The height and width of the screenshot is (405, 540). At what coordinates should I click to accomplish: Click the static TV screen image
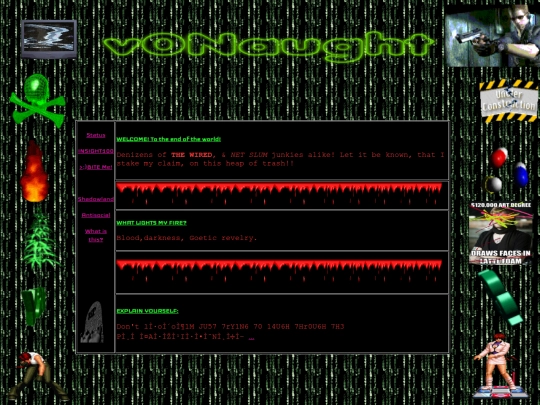click(49, 39)
